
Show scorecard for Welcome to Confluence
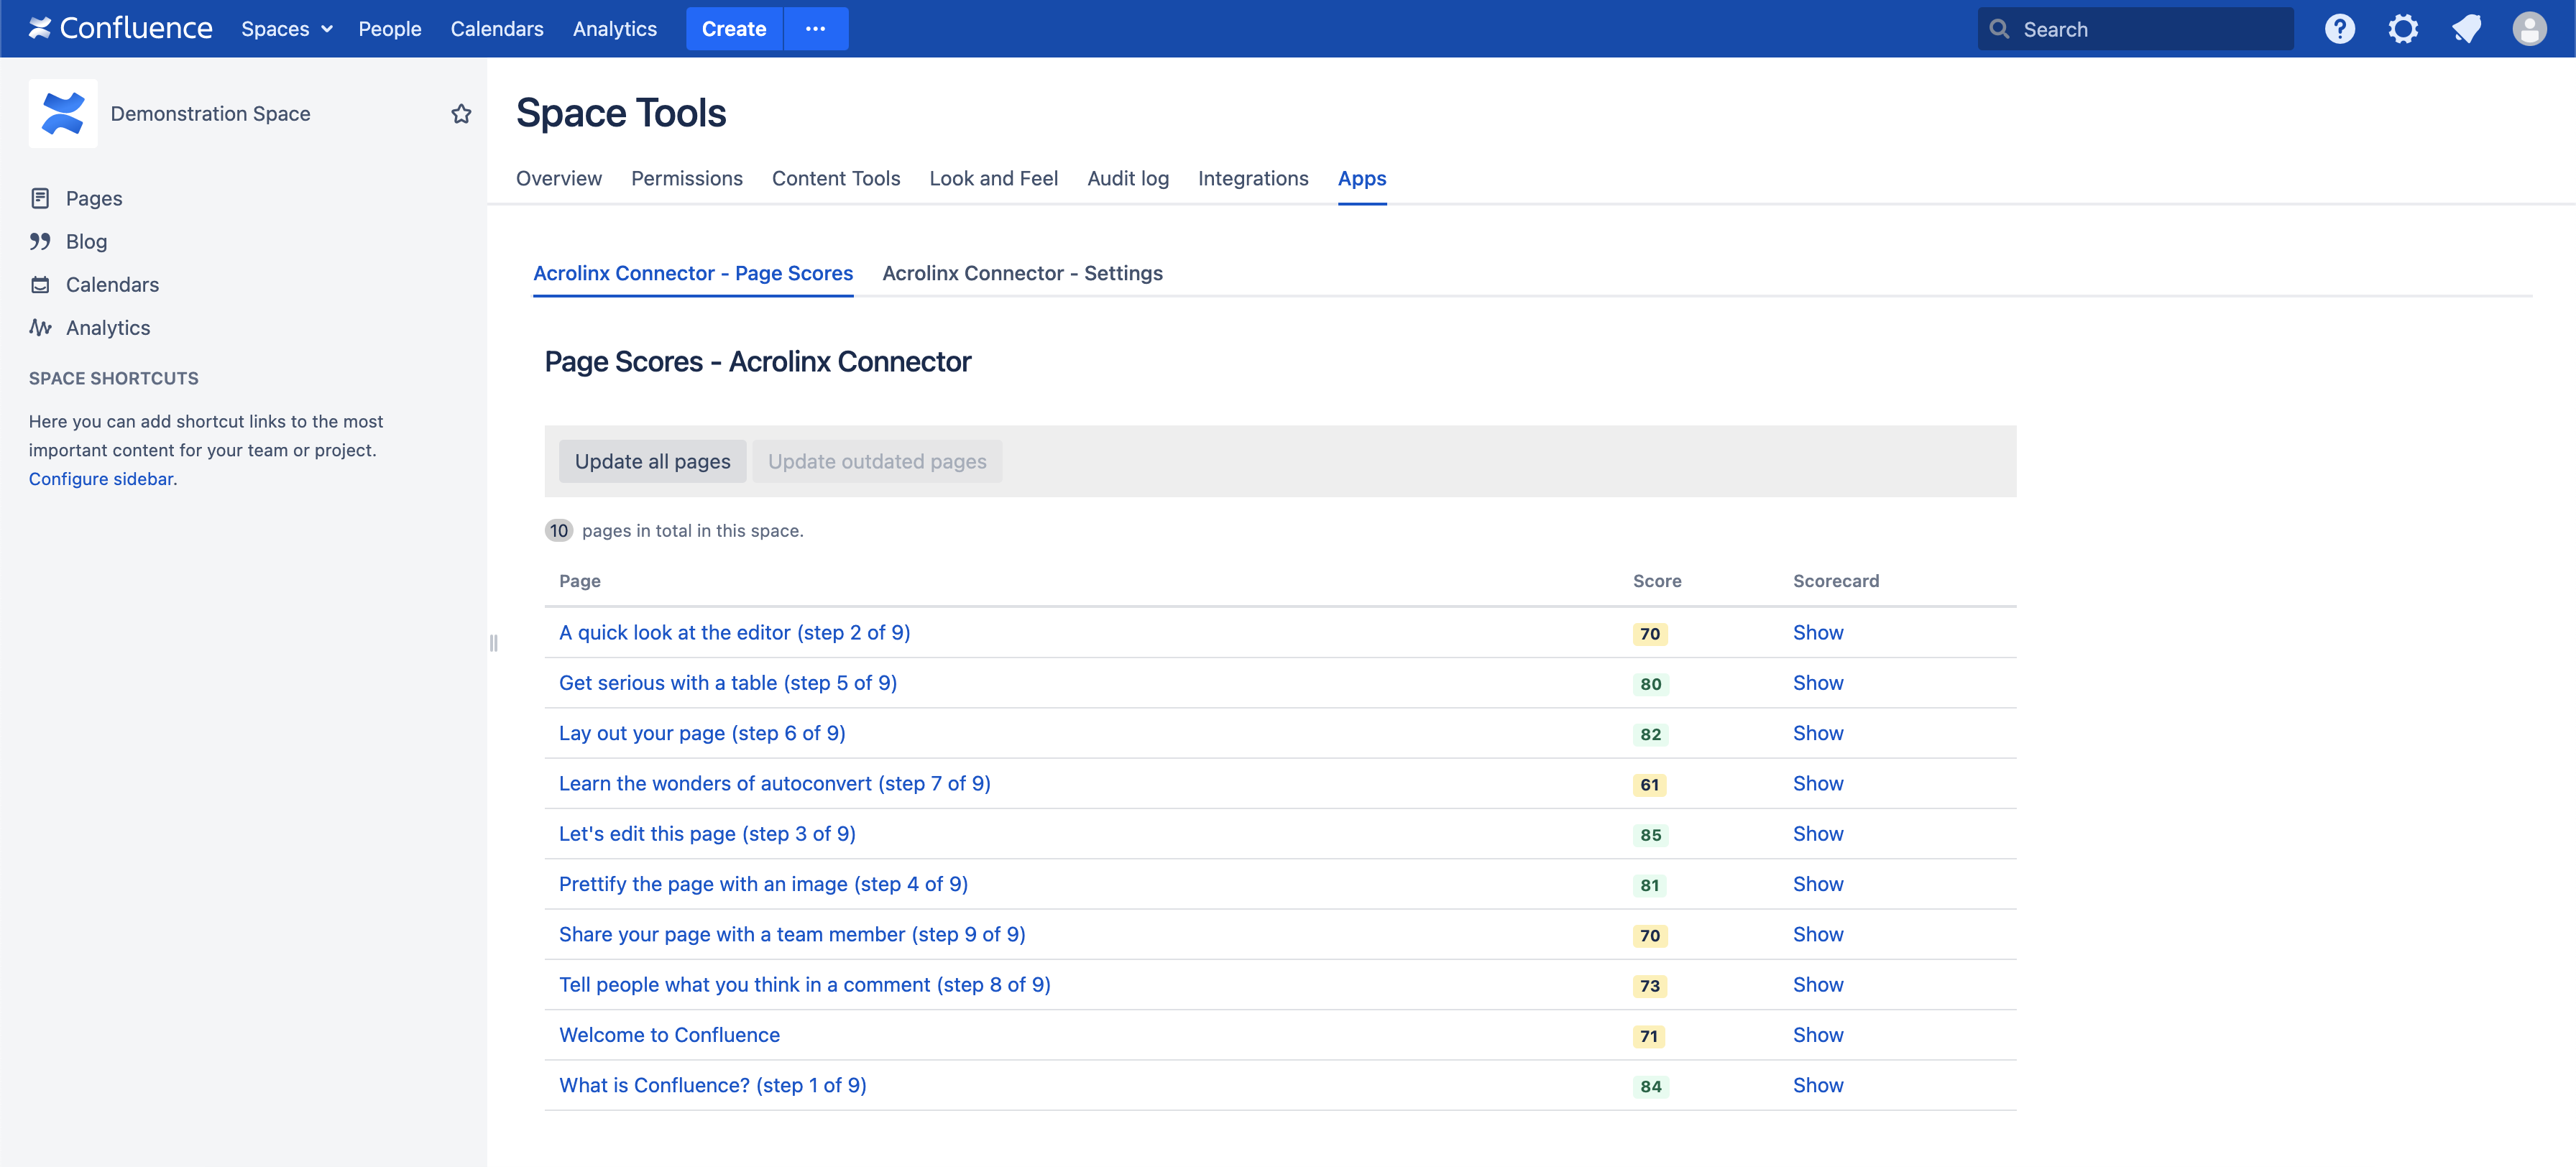tap(1818, 1035)
